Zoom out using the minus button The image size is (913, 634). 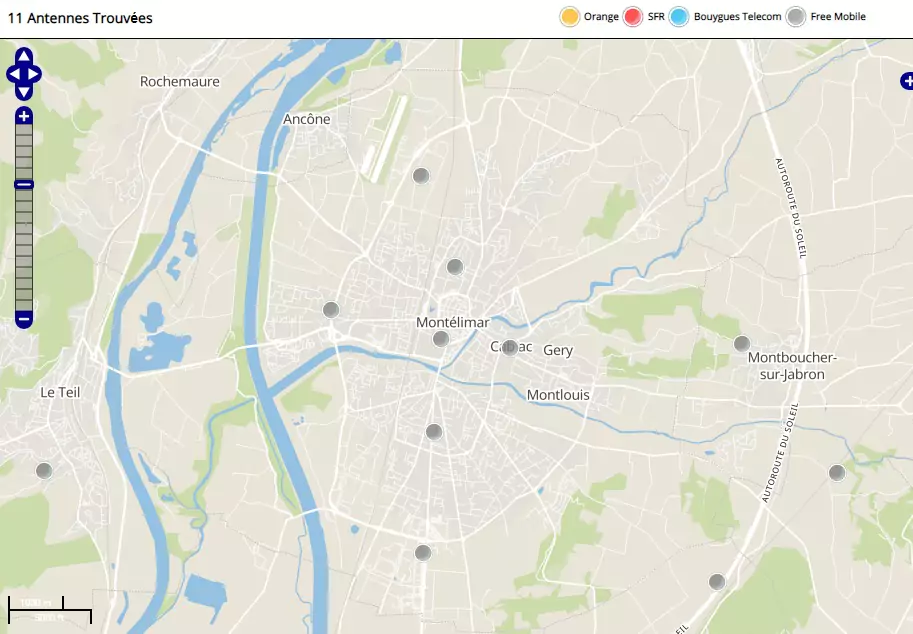click(x=24, y=320)
